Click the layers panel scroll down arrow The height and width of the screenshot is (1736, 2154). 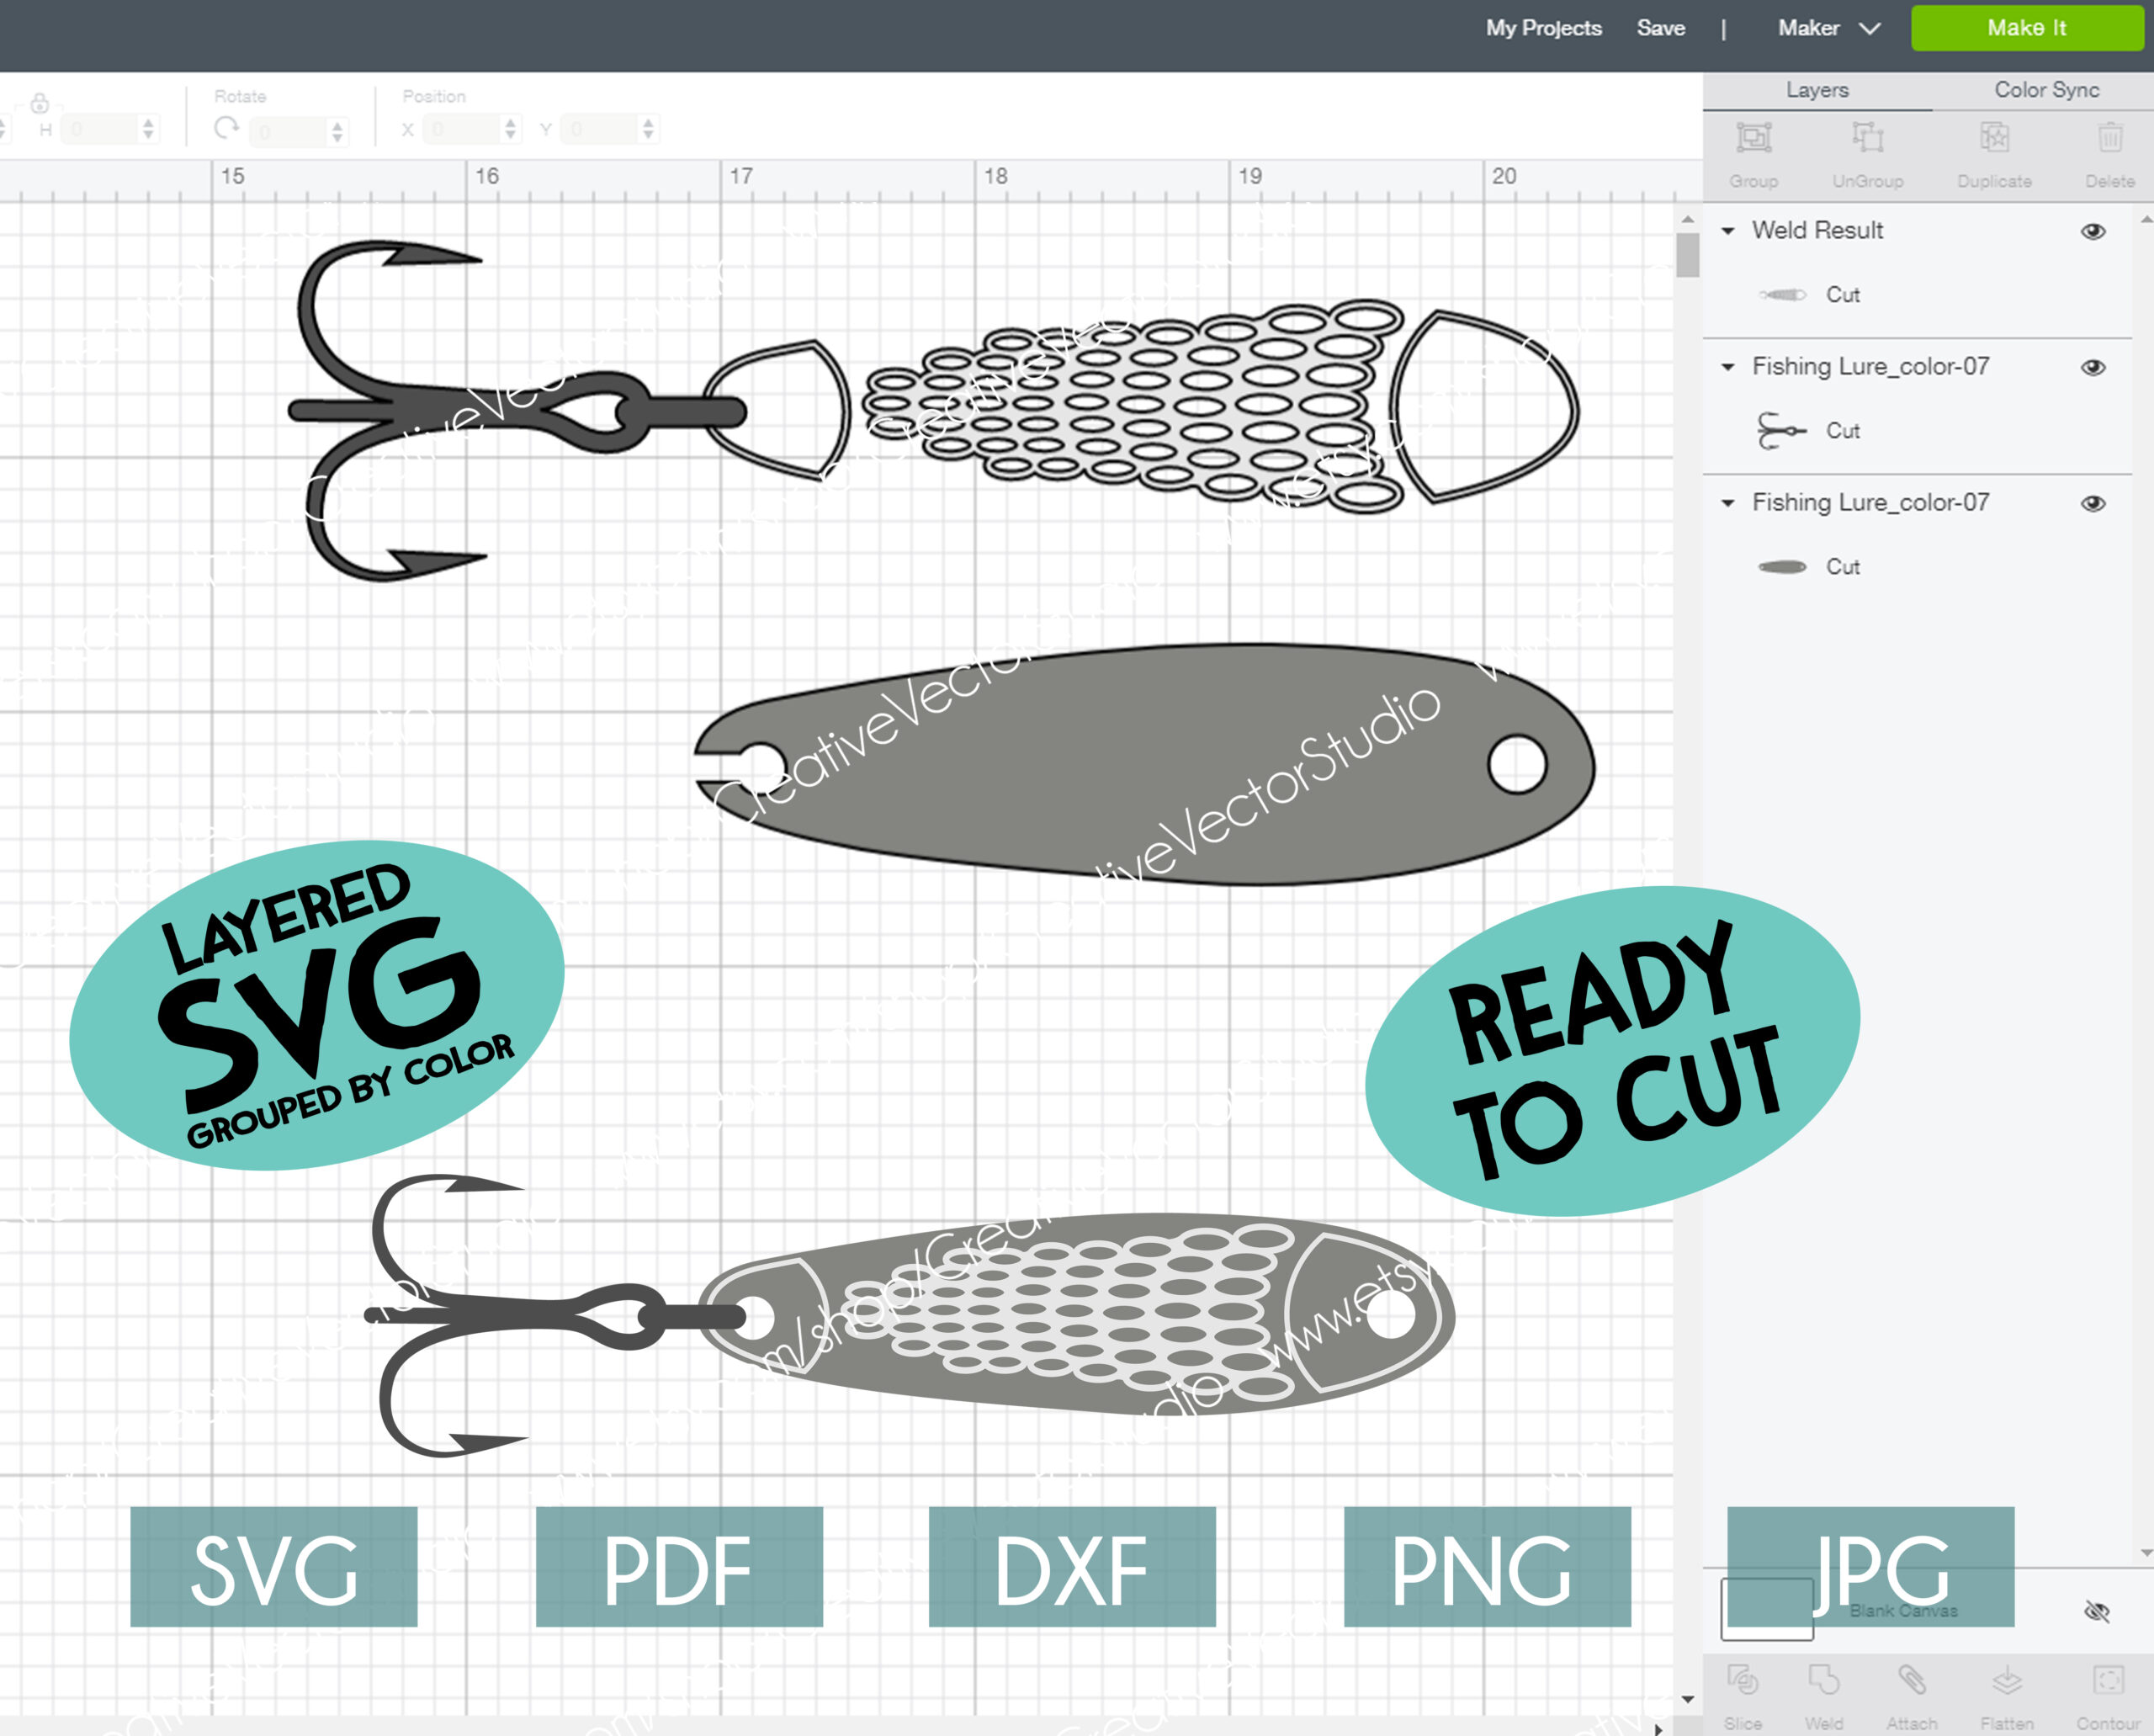pos(2146,1553)
